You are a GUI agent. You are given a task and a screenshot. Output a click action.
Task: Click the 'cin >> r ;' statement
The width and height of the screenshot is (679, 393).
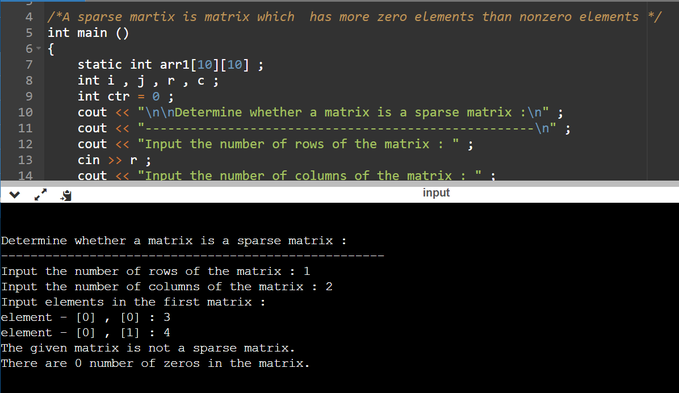pos(114,160)
